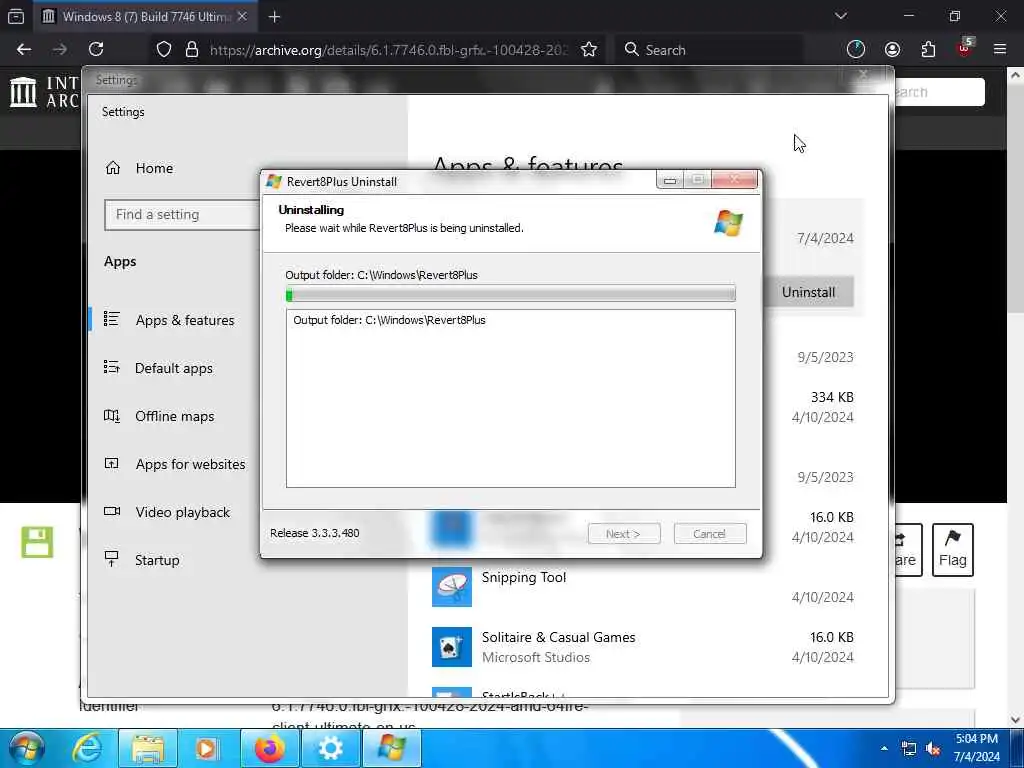Click Next in Revert8Plus Uninstall

[624, 534]
